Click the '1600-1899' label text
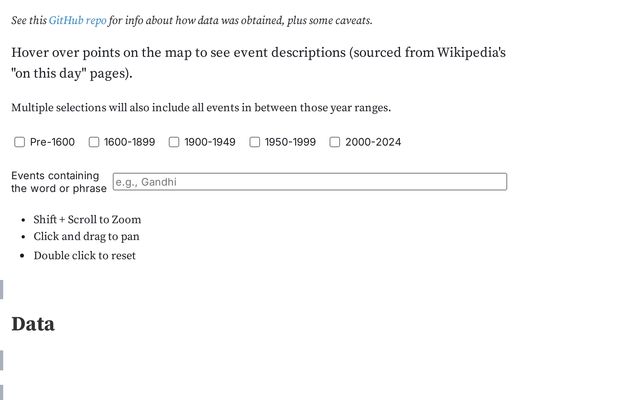Viewport: 640px width, 400px height. 129,142
